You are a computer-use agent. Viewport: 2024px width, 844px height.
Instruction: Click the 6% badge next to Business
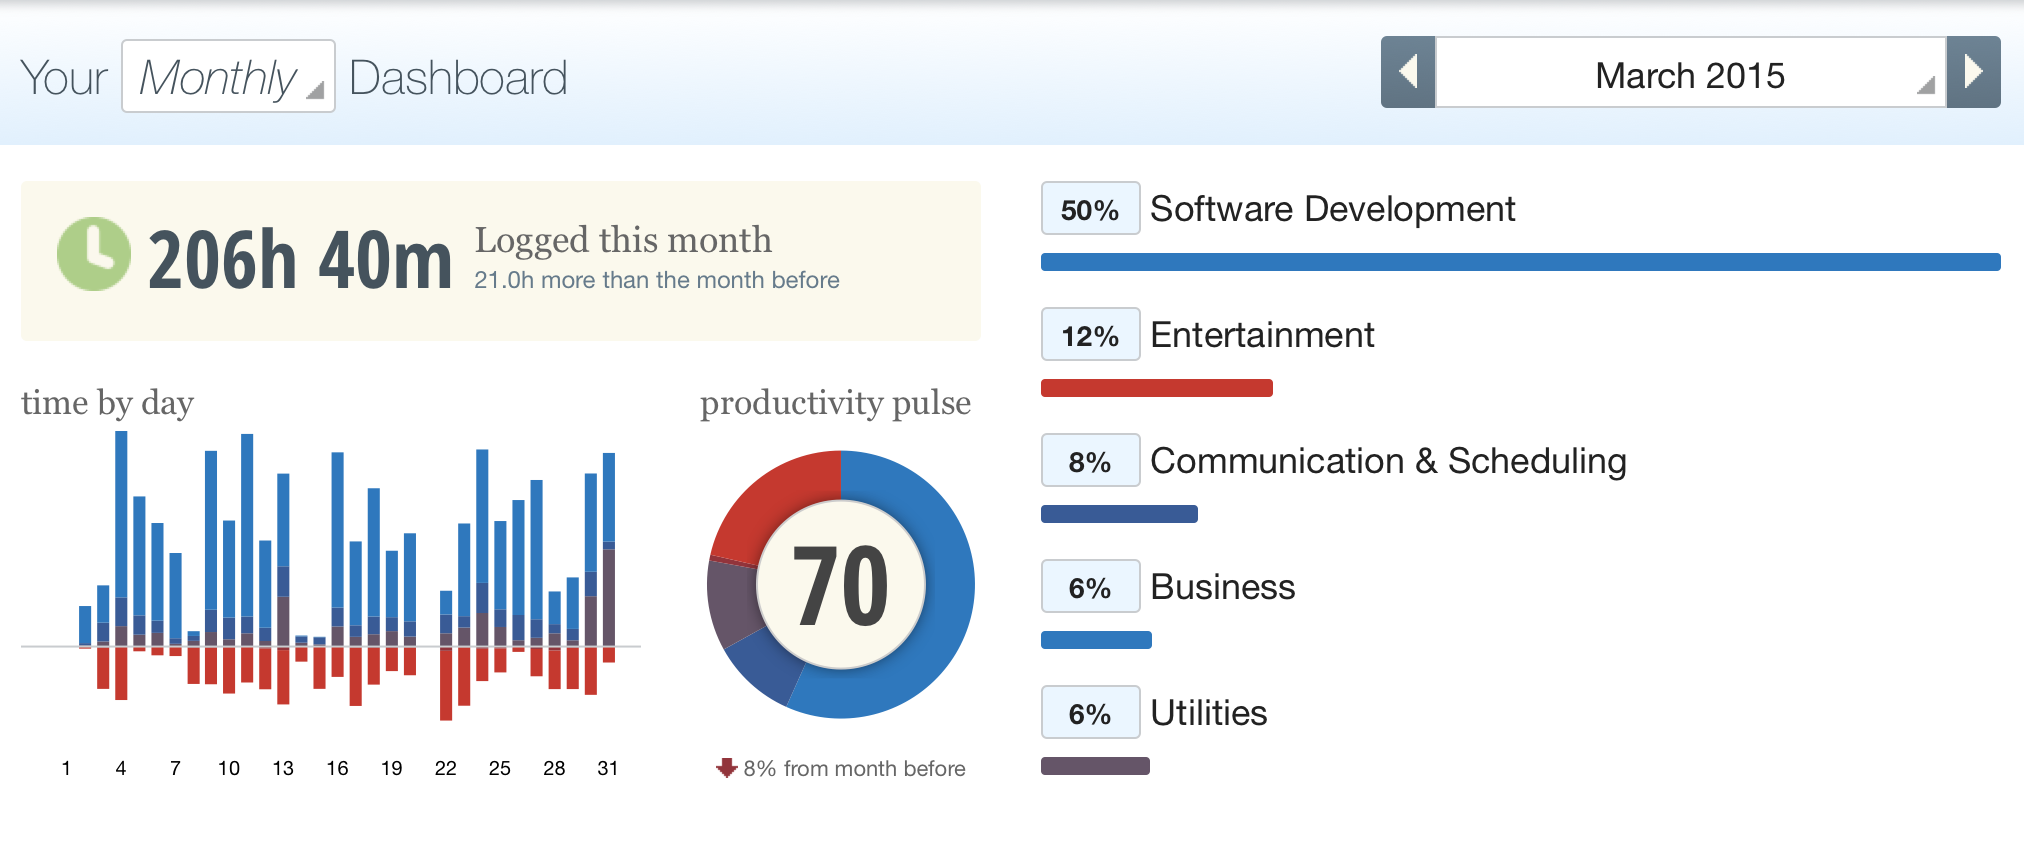tap(1090, 586)
